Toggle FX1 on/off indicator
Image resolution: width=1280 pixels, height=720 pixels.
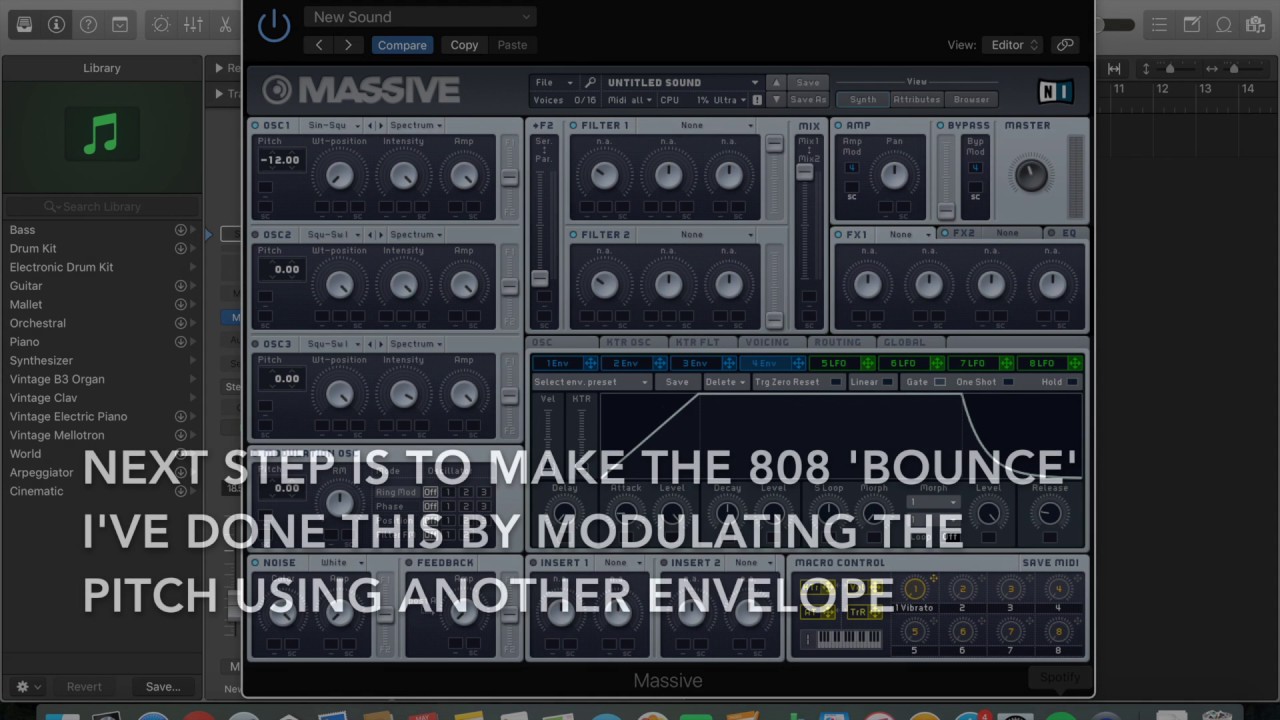coord(838,235)
